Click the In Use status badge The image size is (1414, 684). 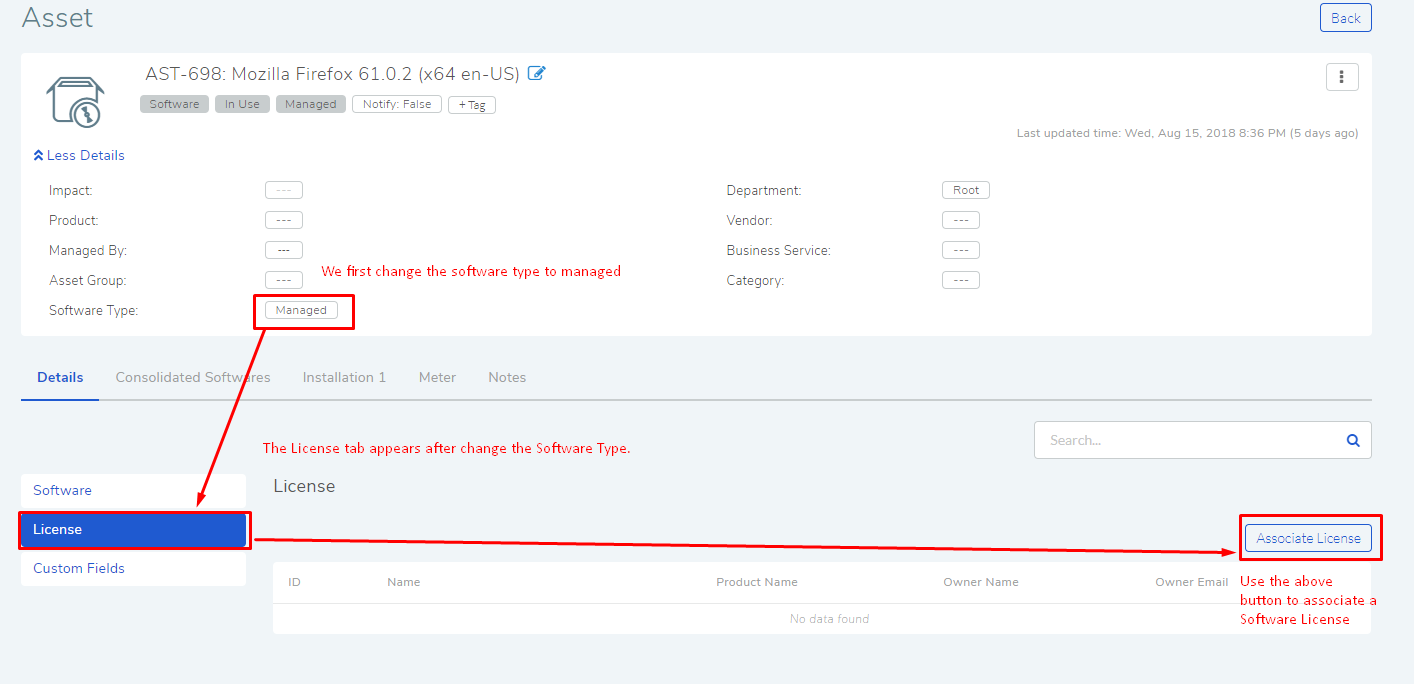coord(242,104)
